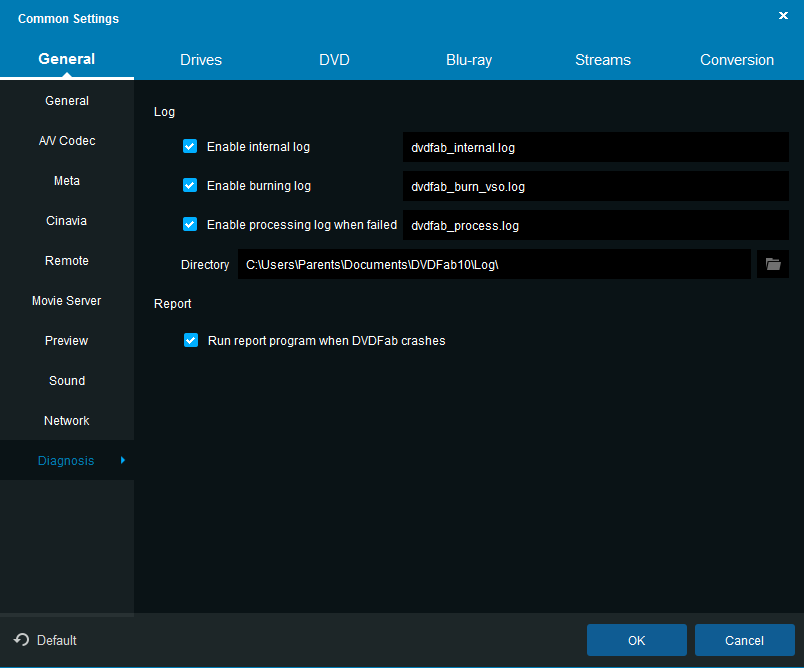Click the Enable burning log label
The image size is (804, 668).
click(x=259, y=186)
